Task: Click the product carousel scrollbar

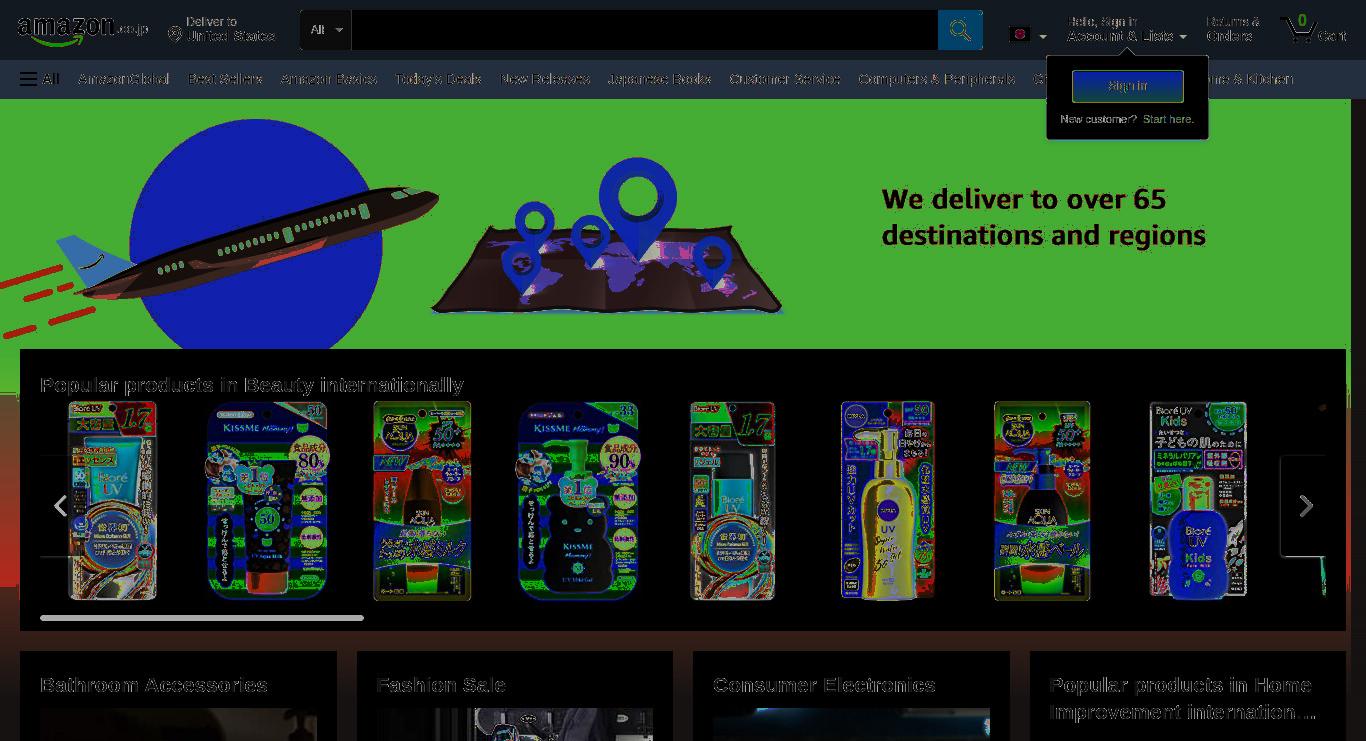Action: (202, 618)
